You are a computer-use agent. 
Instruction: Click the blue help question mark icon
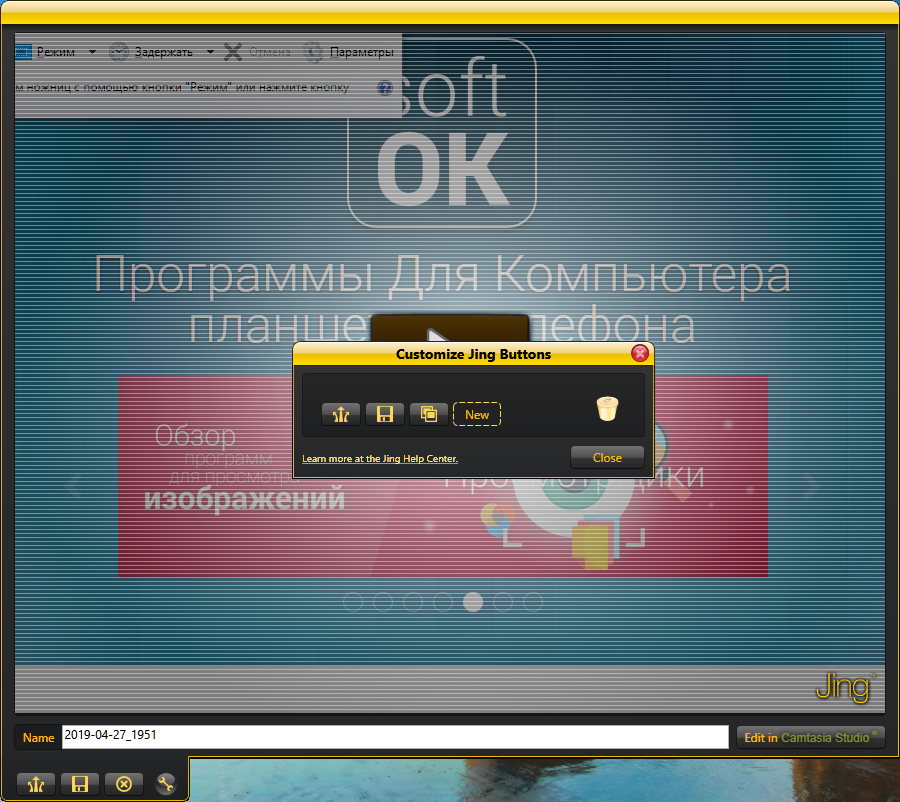(x=385, y=88)
